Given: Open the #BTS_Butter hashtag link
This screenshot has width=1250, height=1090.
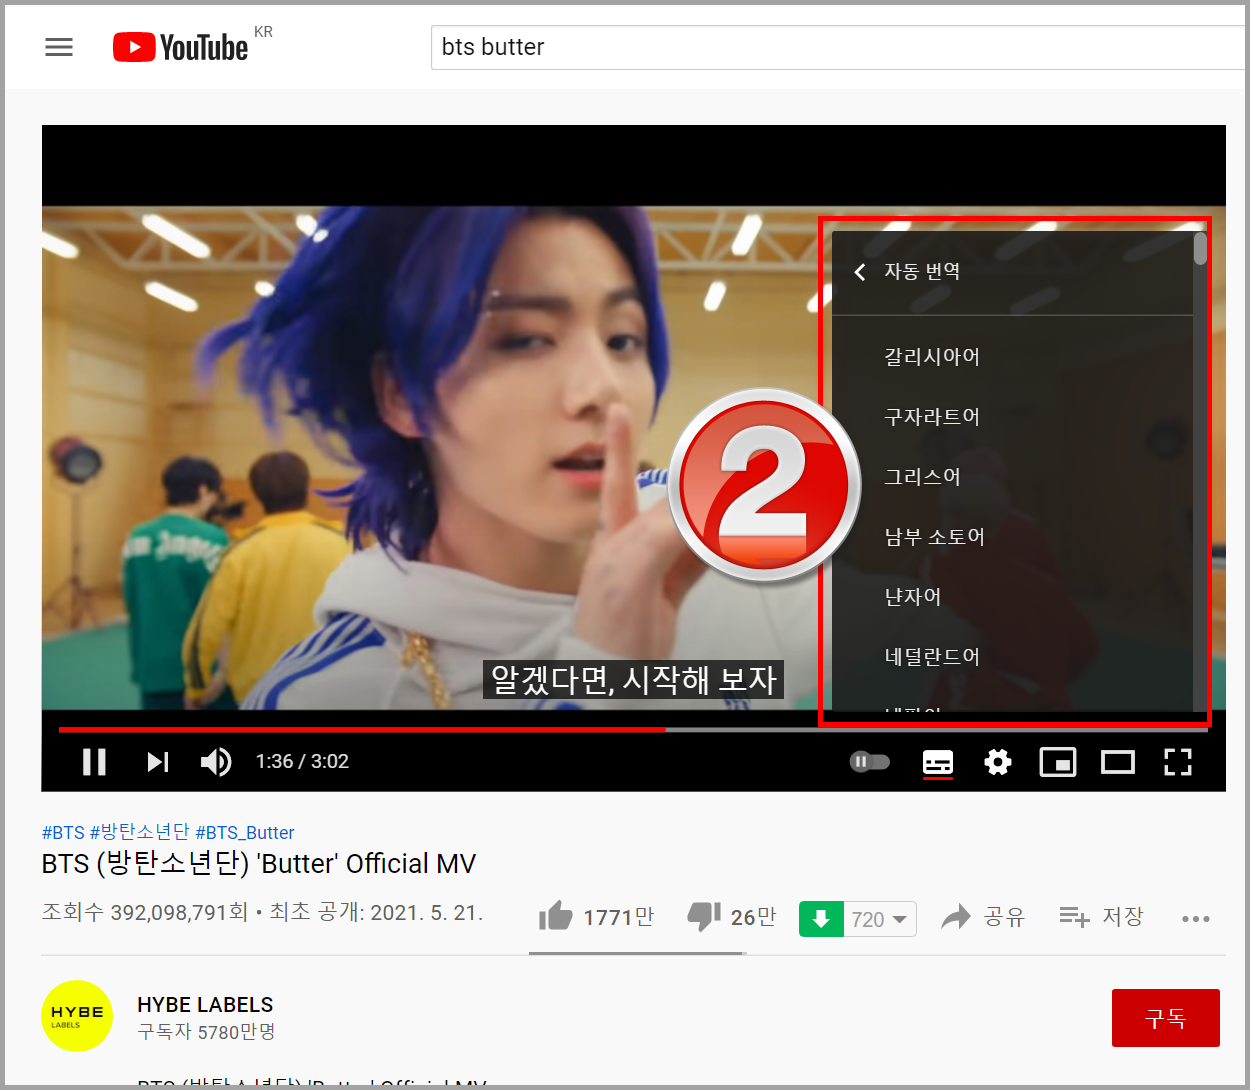Looking at the screenshot, I should tap(245, 832).
